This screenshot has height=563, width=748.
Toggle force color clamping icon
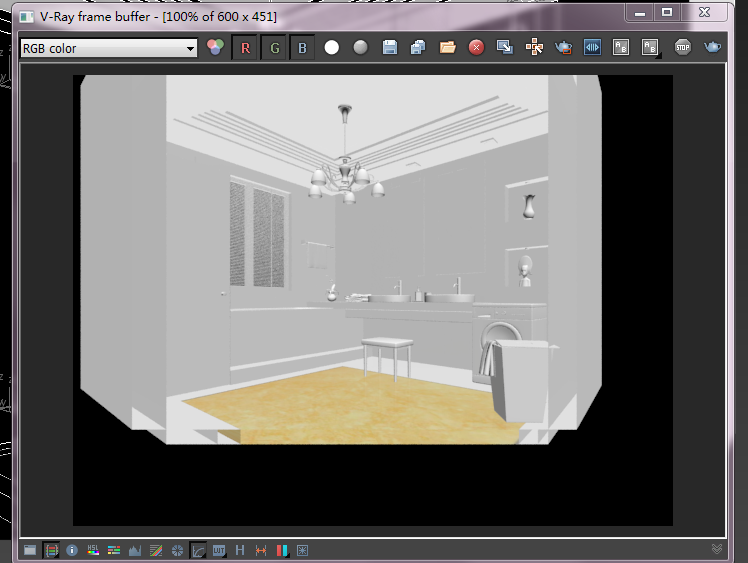click(51, 550)
